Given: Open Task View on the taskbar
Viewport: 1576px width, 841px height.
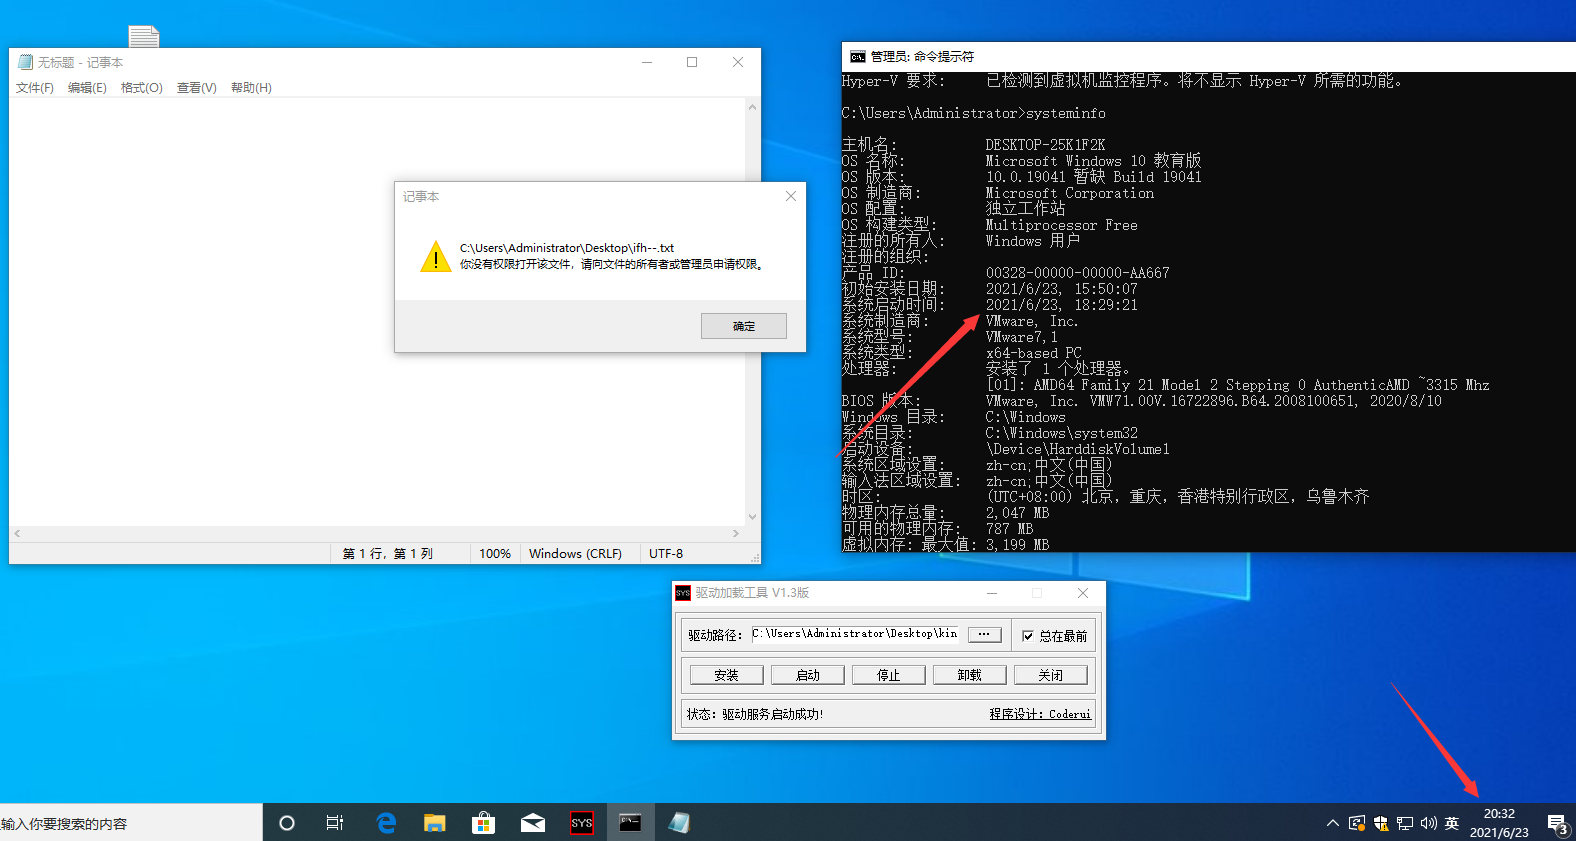Looking at the screenshot, I should point(335,823).
